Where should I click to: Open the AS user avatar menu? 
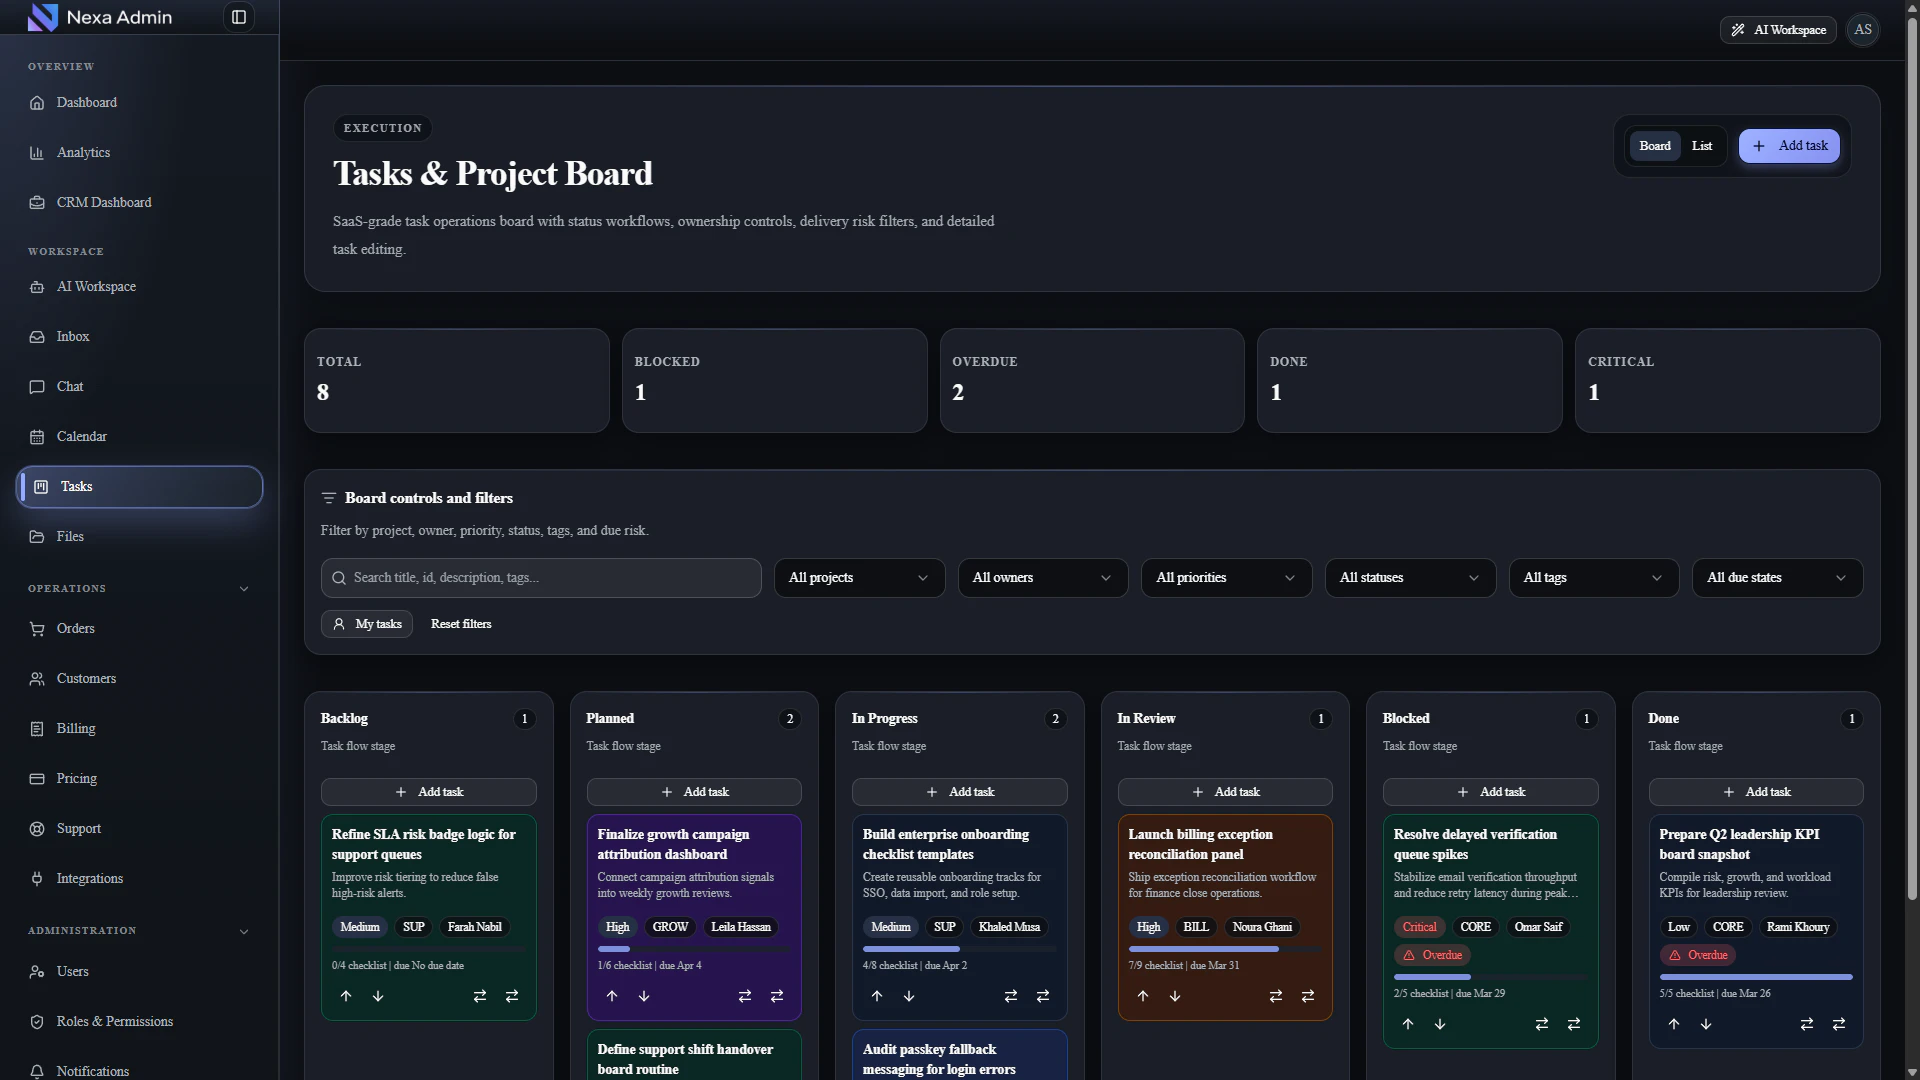1862,30
